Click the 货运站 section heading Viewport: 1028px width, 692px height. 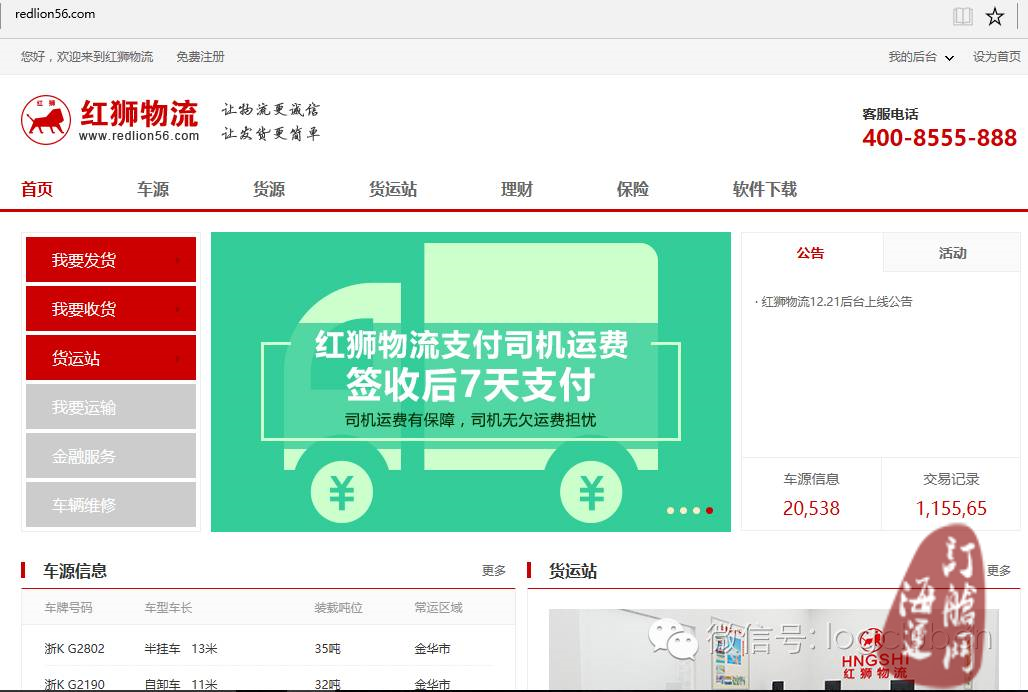[x=573, y=571]
